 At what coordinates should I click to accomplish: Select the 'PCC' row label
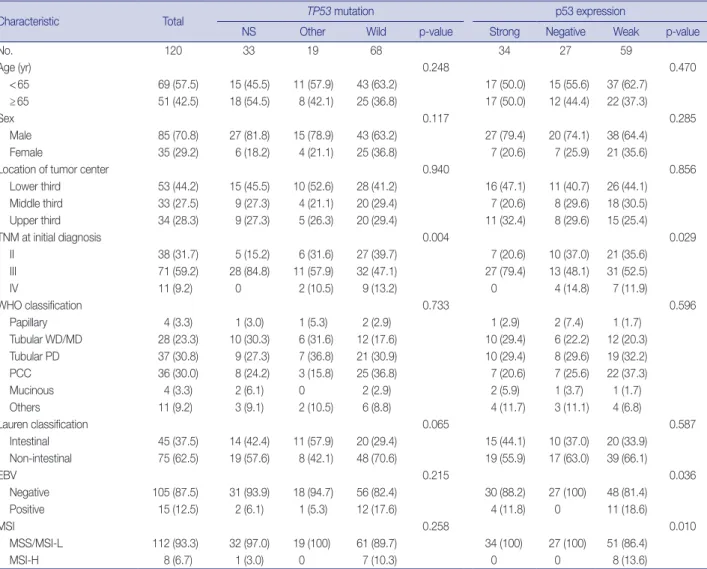point(20,373)
